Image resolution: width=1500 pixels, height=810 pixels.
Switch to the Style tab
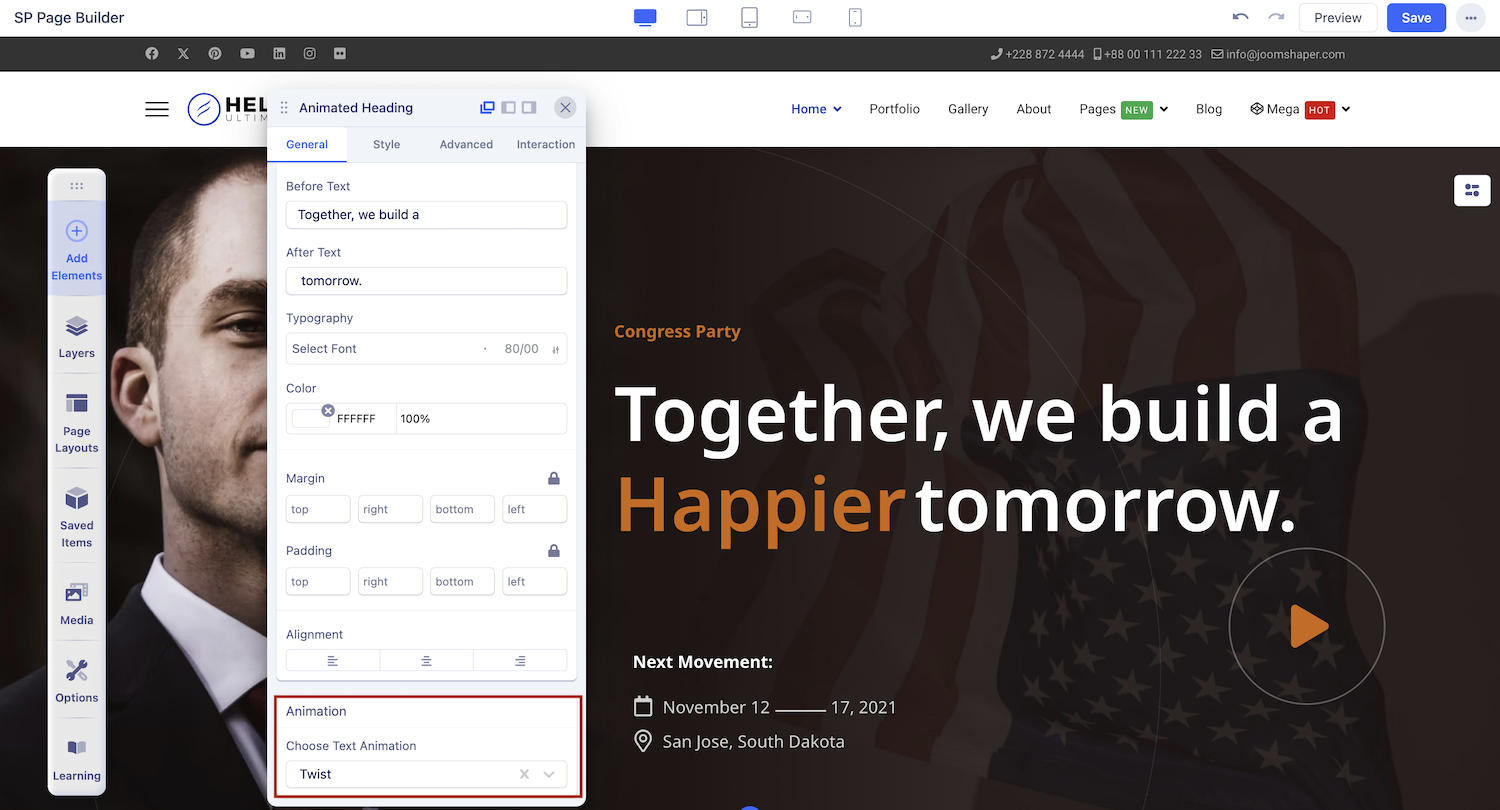point(386,144)
